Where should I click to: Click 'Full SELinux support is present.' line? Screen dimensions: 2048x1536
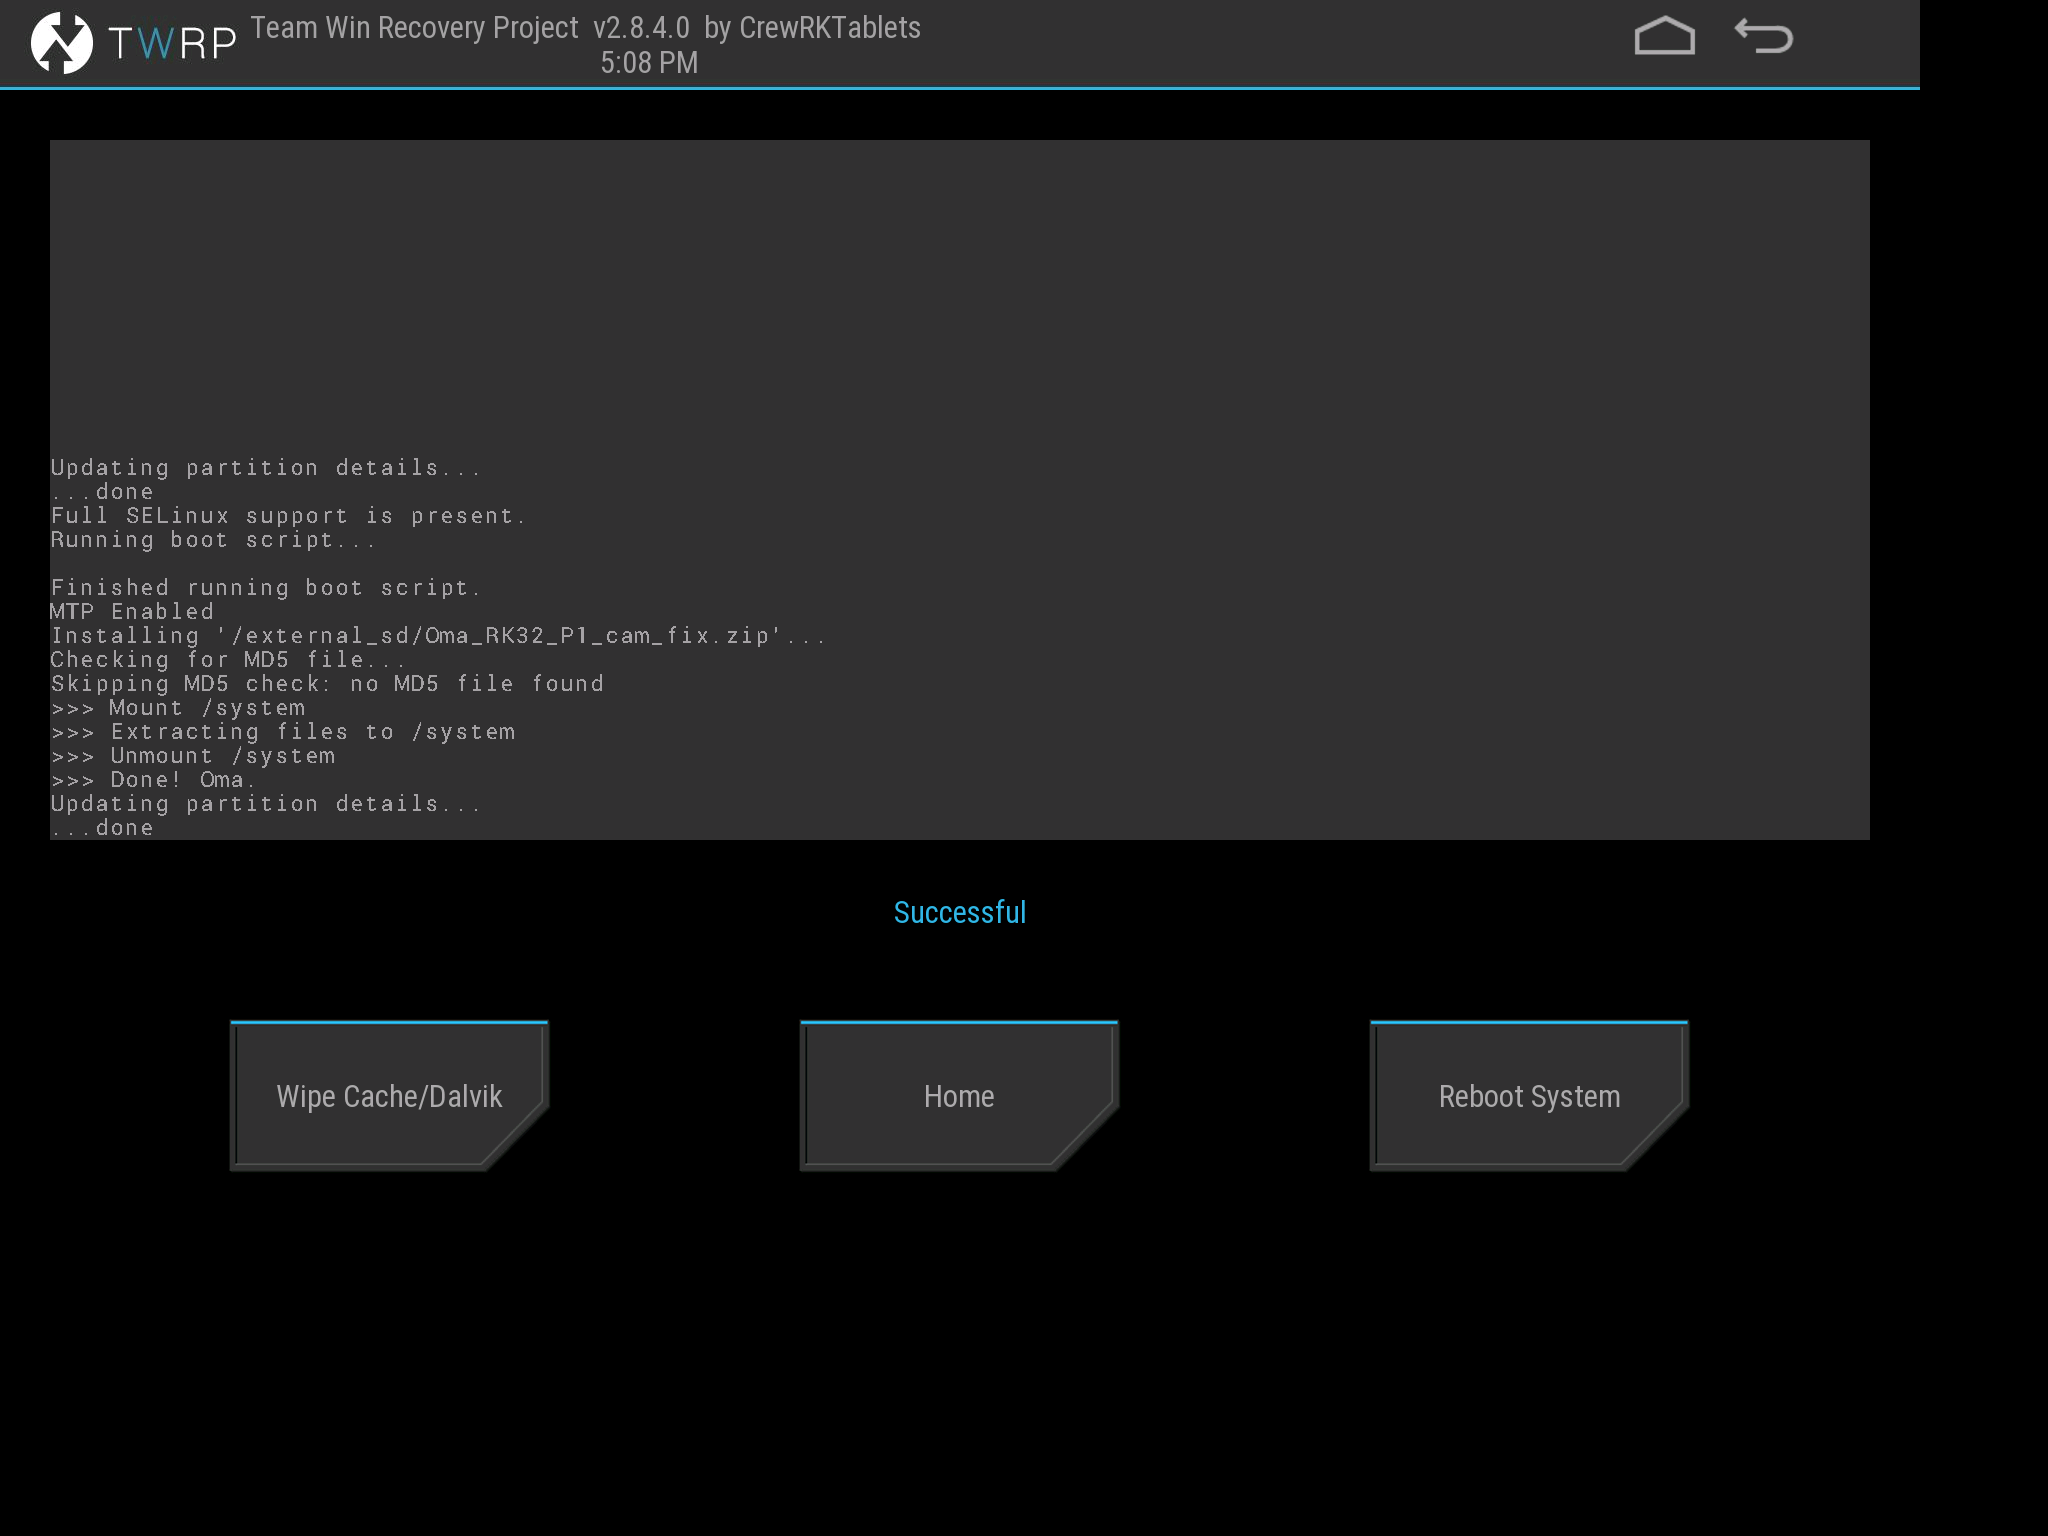(x=288, y=516)
